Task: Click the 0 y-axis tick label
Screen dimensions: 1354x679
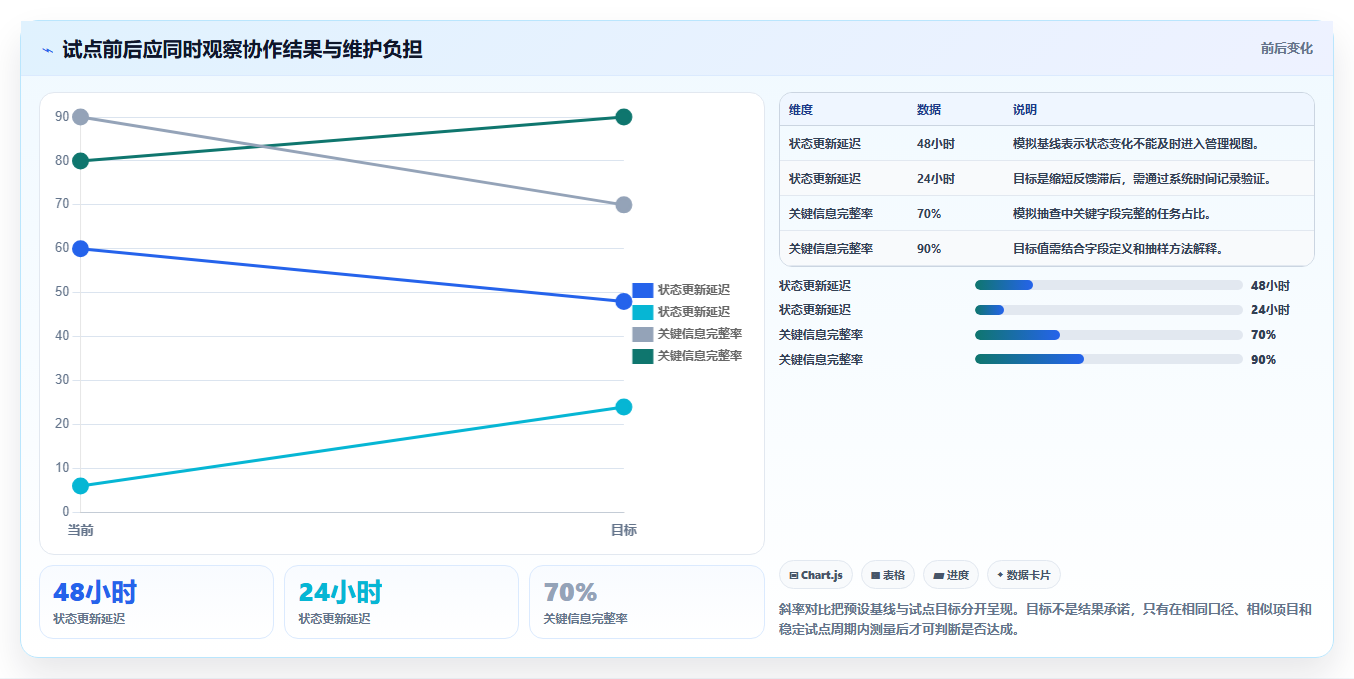Action: pos(66,512)
